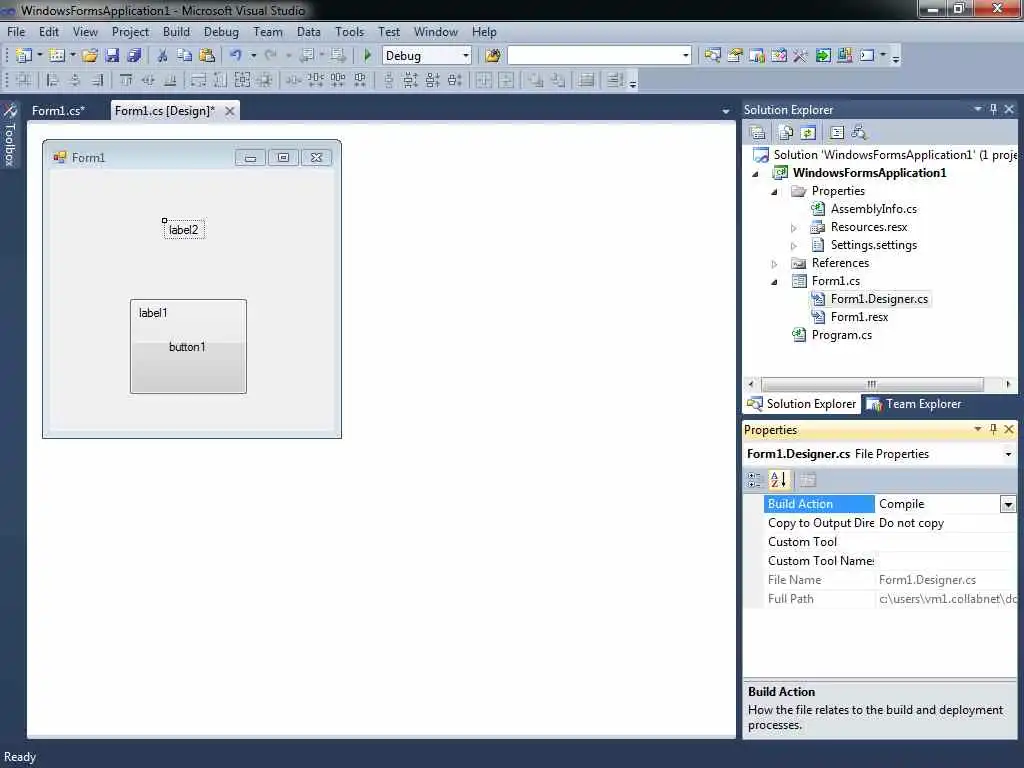
Task: Select Program.cs in Solution Explorer
Action: tap(841, 335)
